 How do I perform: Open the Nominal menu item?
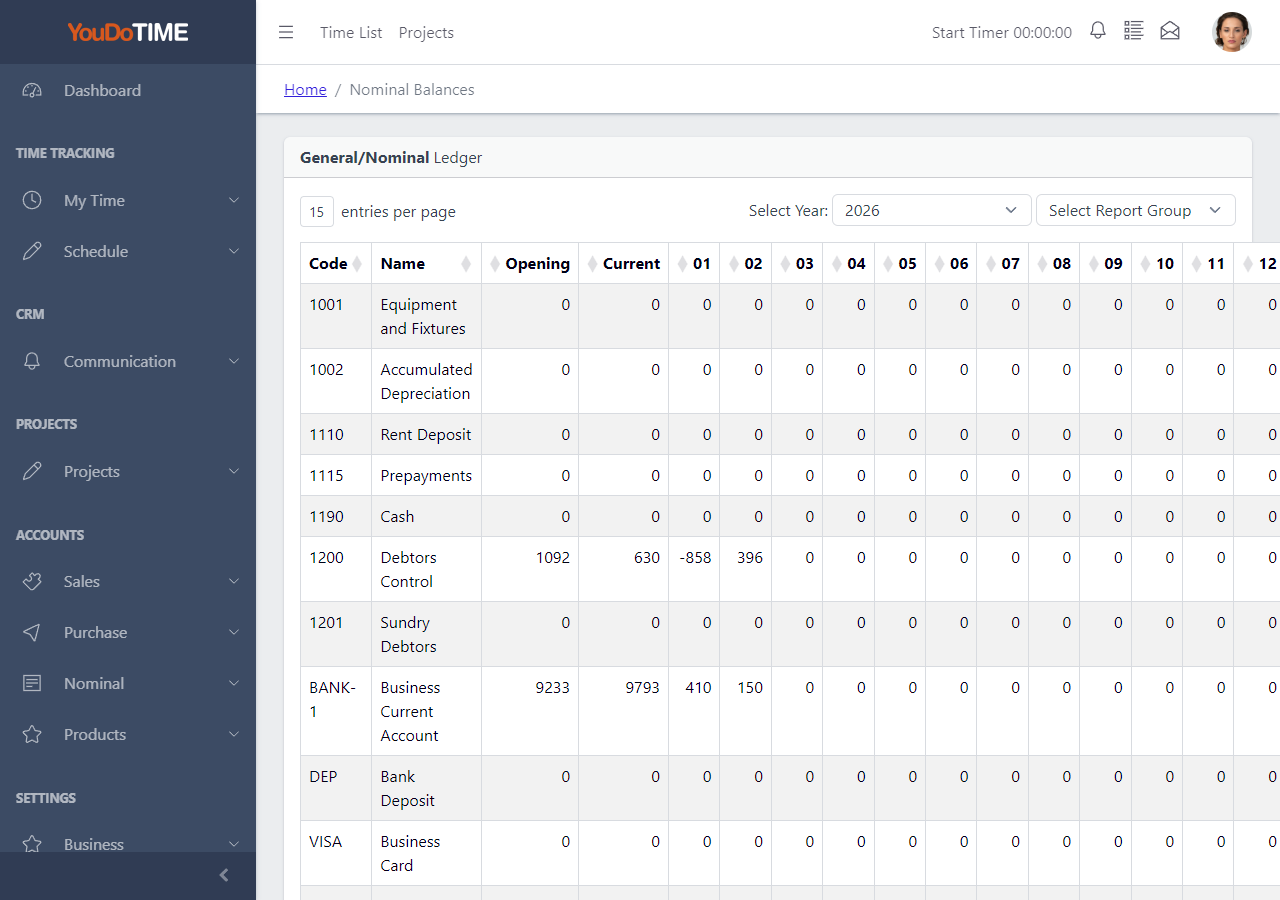[x=128, y=683]
